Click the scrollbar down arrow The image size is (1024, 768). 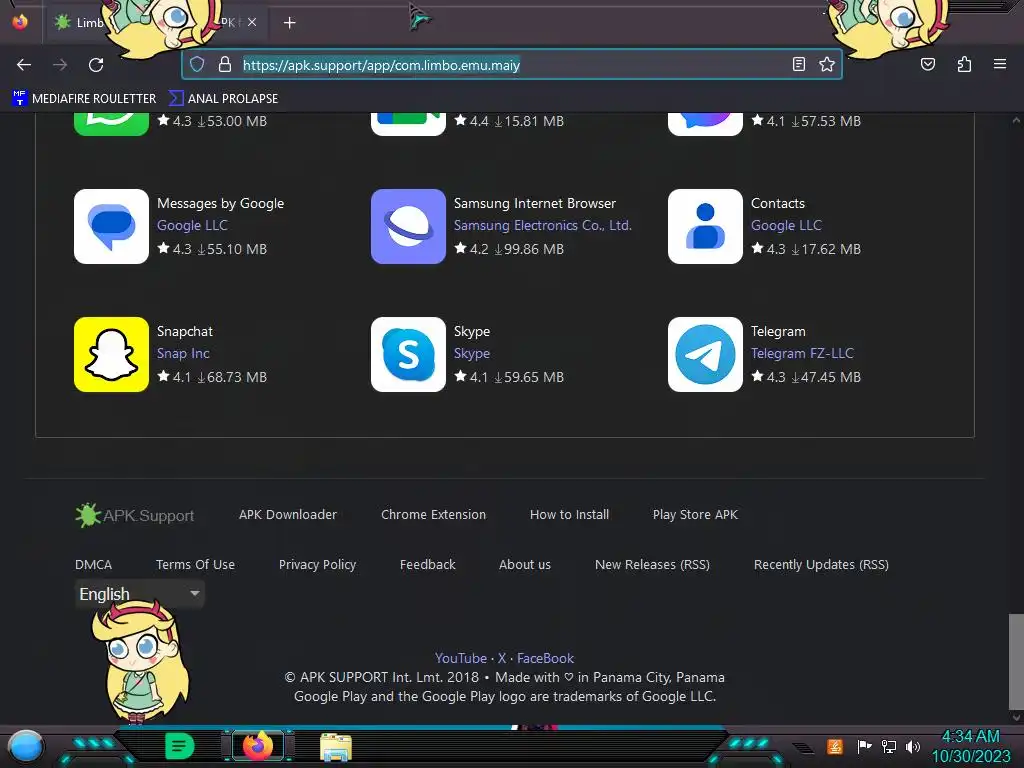(1016, 718)
